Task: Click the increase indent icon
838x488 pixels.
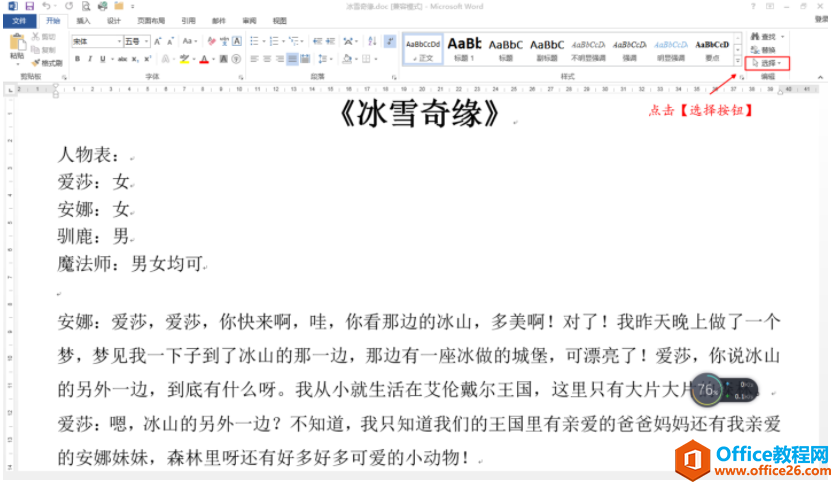Action: click(330, 41)
